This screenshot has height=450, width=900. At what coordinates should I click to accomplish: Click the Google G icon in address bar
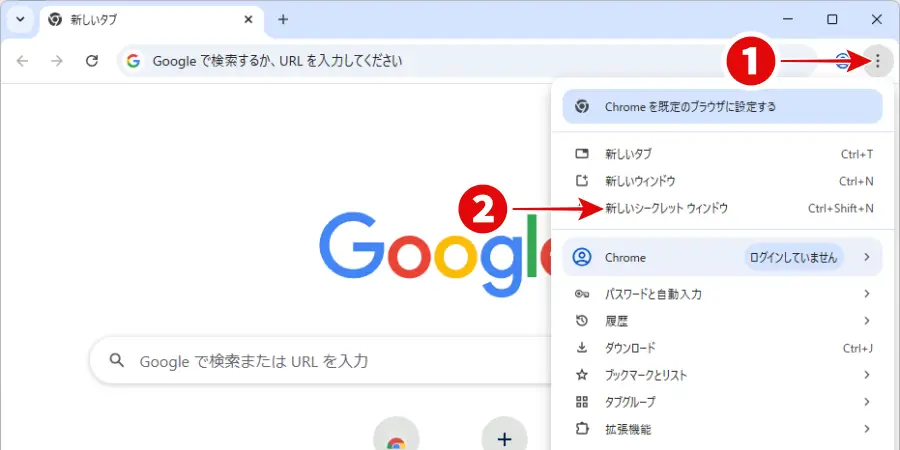(x=133, y=61)
